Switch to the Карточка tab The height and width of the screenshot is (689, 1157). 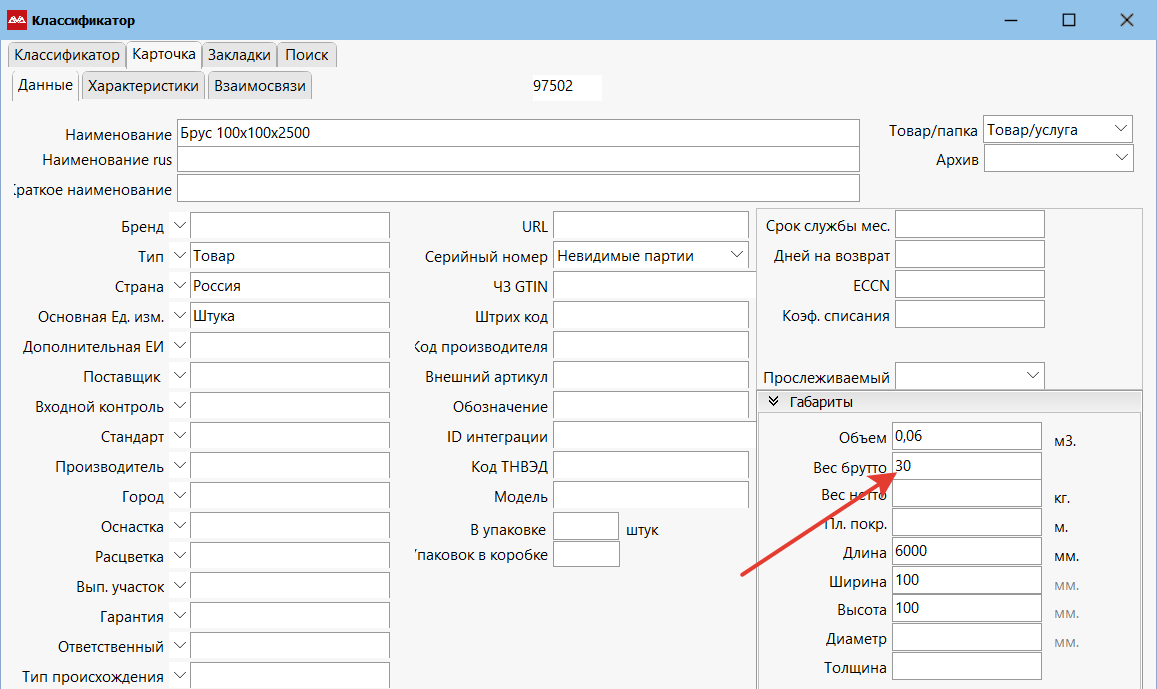[164, 55]
